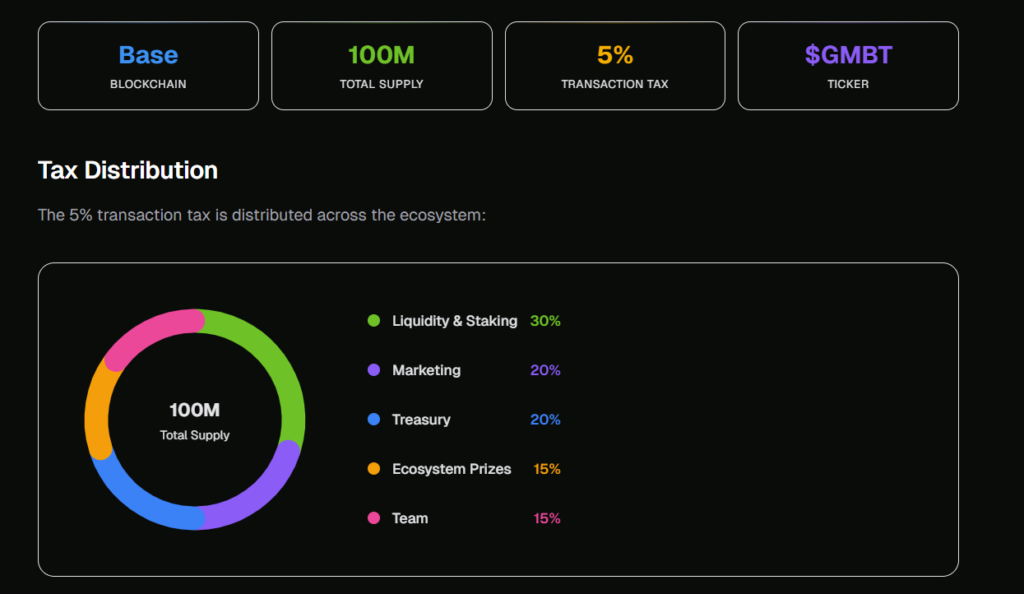Click the 100M Total Supply donut center

195,420
